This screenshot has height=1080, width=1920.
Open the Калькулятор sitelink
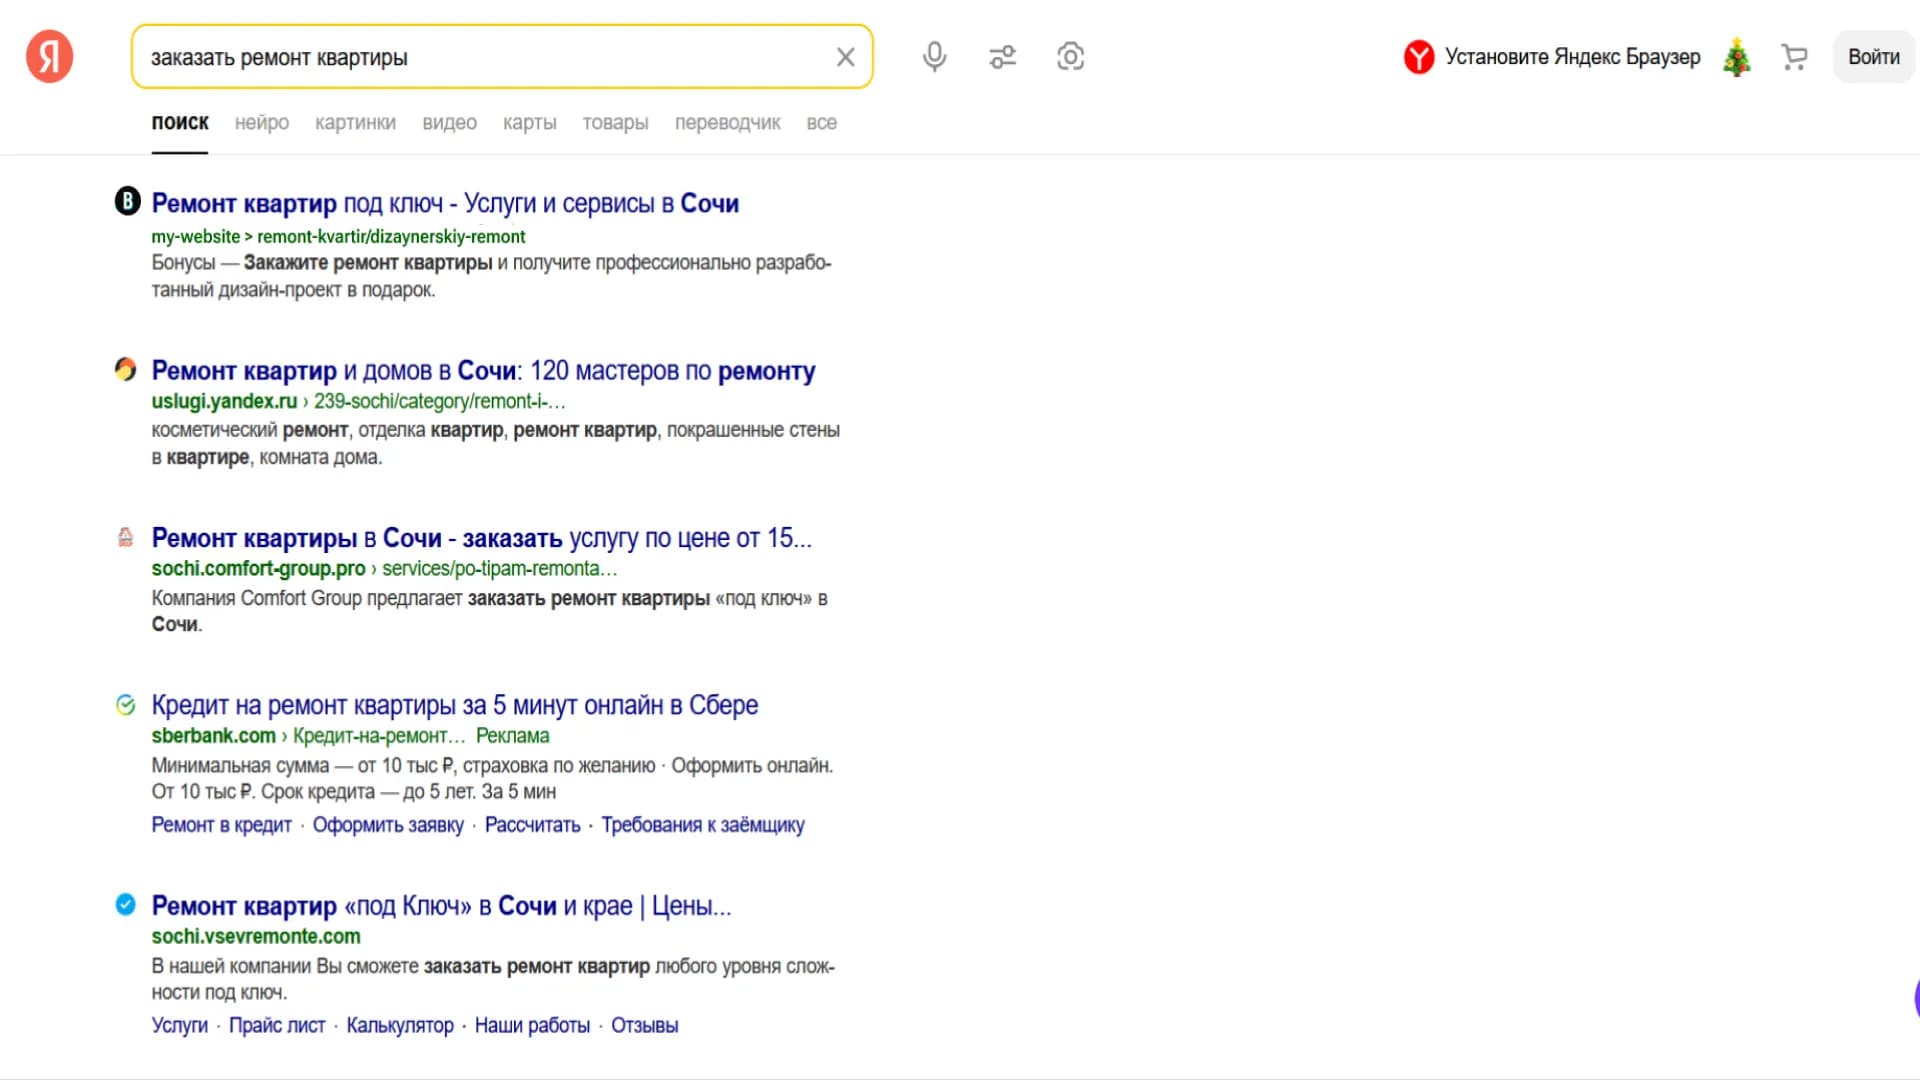(x=400, y=1026)
